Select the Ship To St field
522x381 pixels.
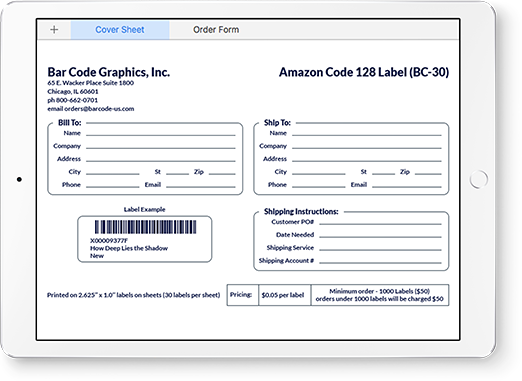[383, 172]
